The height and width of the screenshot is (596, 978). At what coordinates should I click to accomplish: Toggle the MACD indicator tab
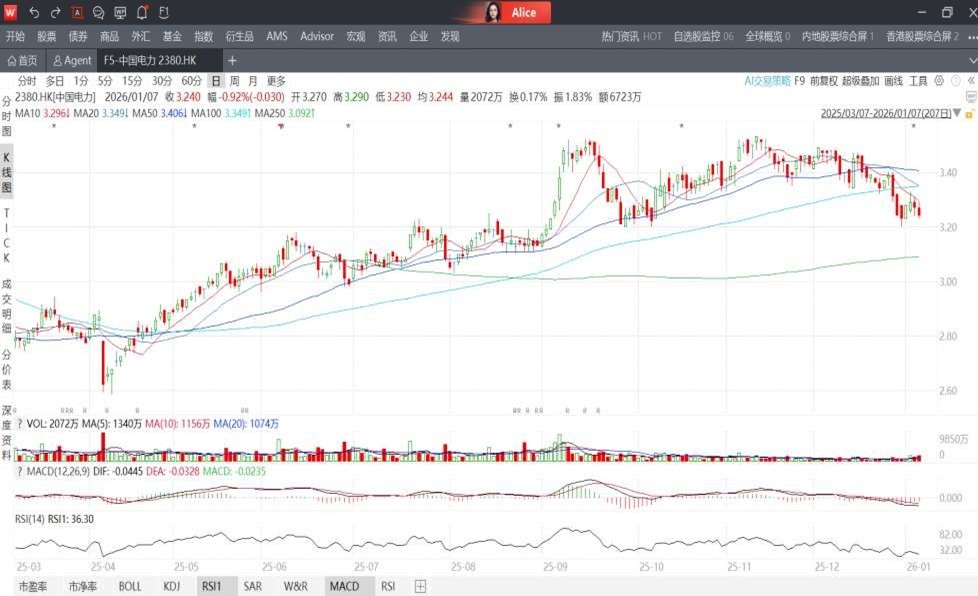tap(344, 586)
